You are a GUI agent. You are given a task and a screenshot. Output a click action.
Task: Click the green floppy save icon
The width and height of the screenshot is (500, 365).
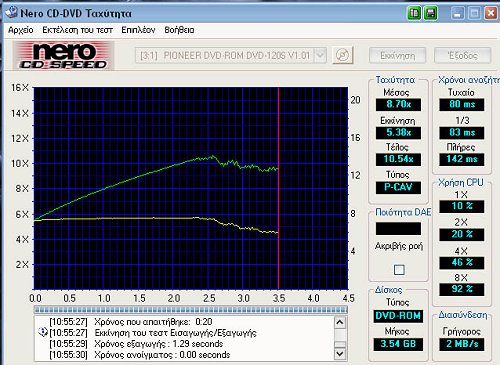[x=431, y=13]
